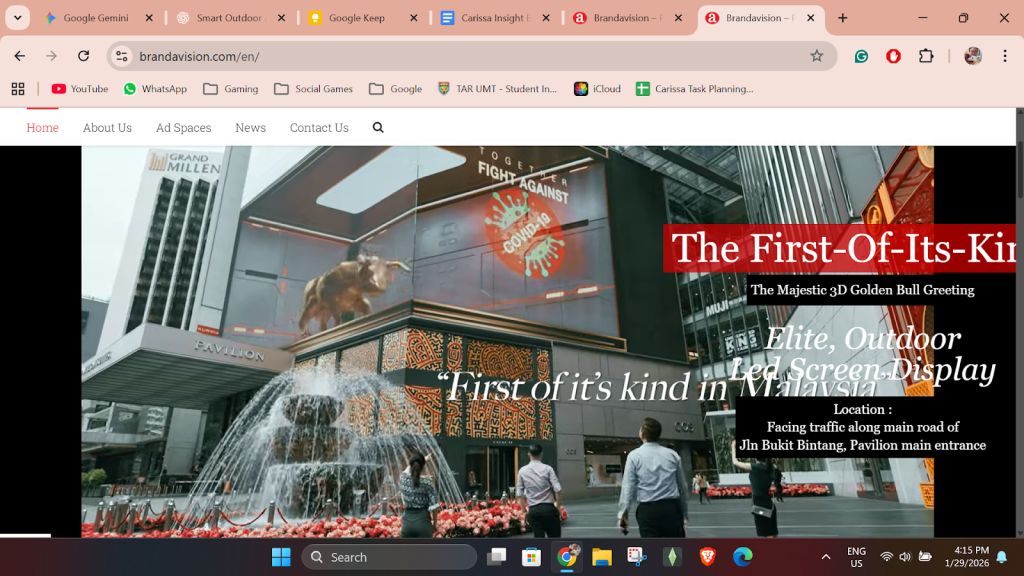The width and height of the screenshot is (1024, 576).
Task: Open the iCloud bookmark
Action: point(598,89)
